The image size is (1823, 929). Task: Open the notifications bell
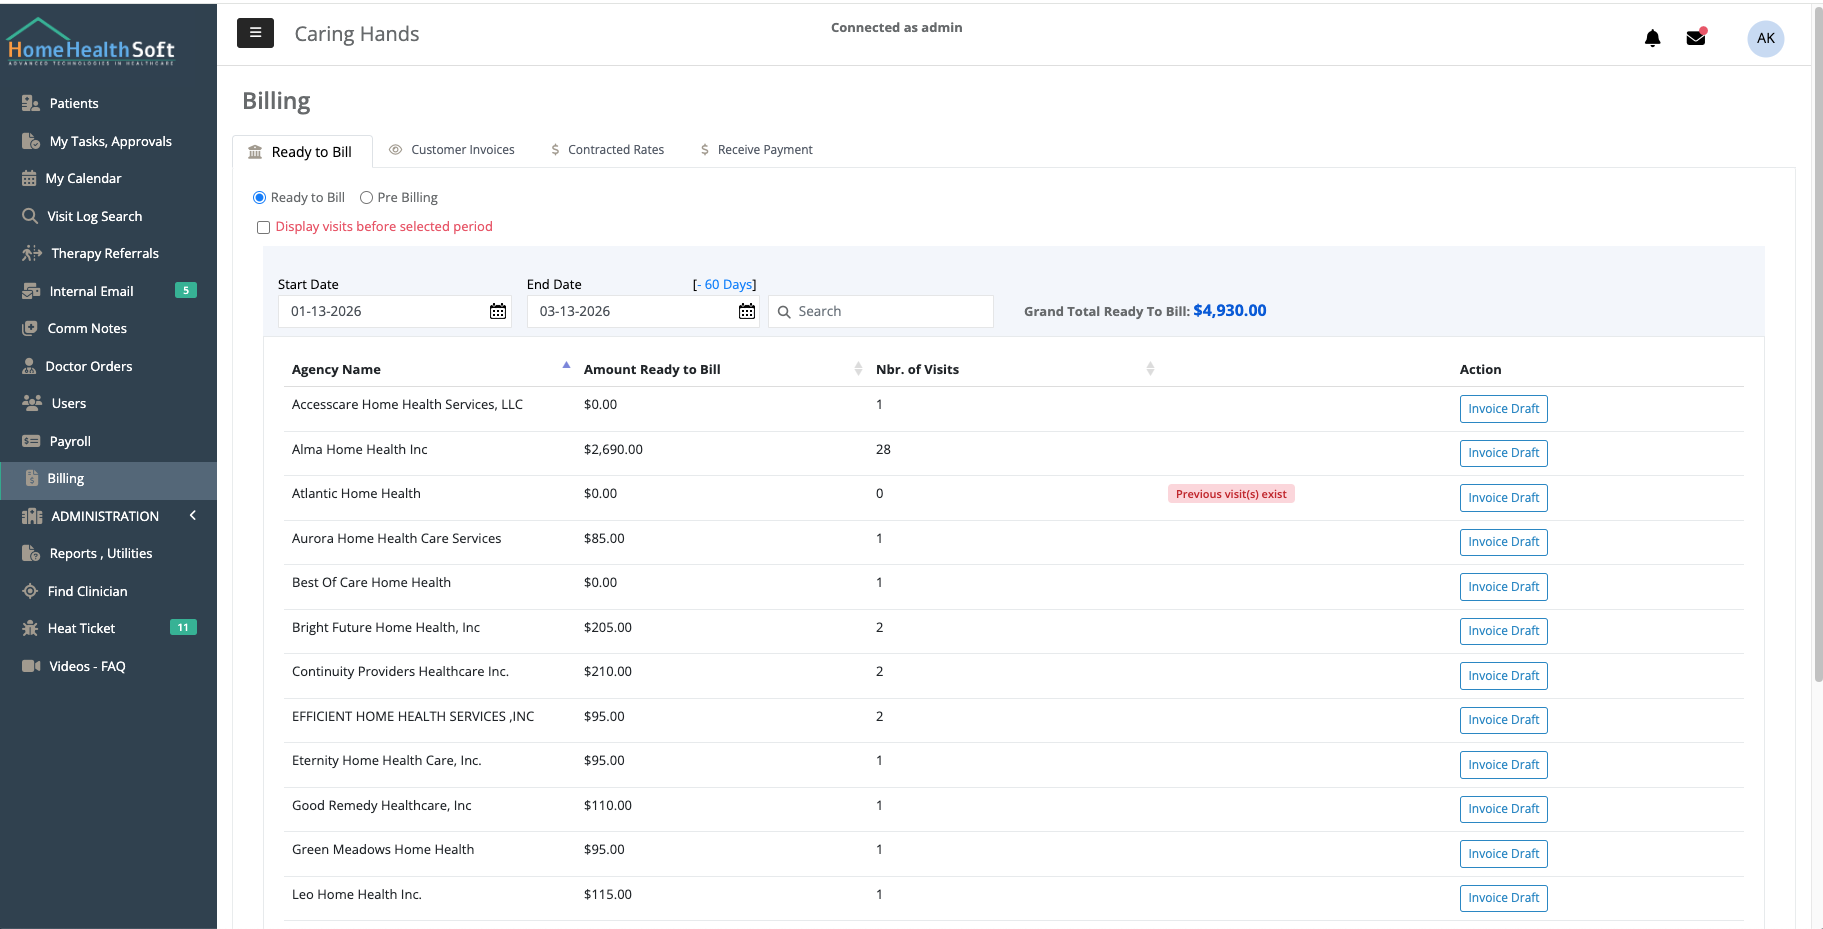click(x=1652, y=38)
